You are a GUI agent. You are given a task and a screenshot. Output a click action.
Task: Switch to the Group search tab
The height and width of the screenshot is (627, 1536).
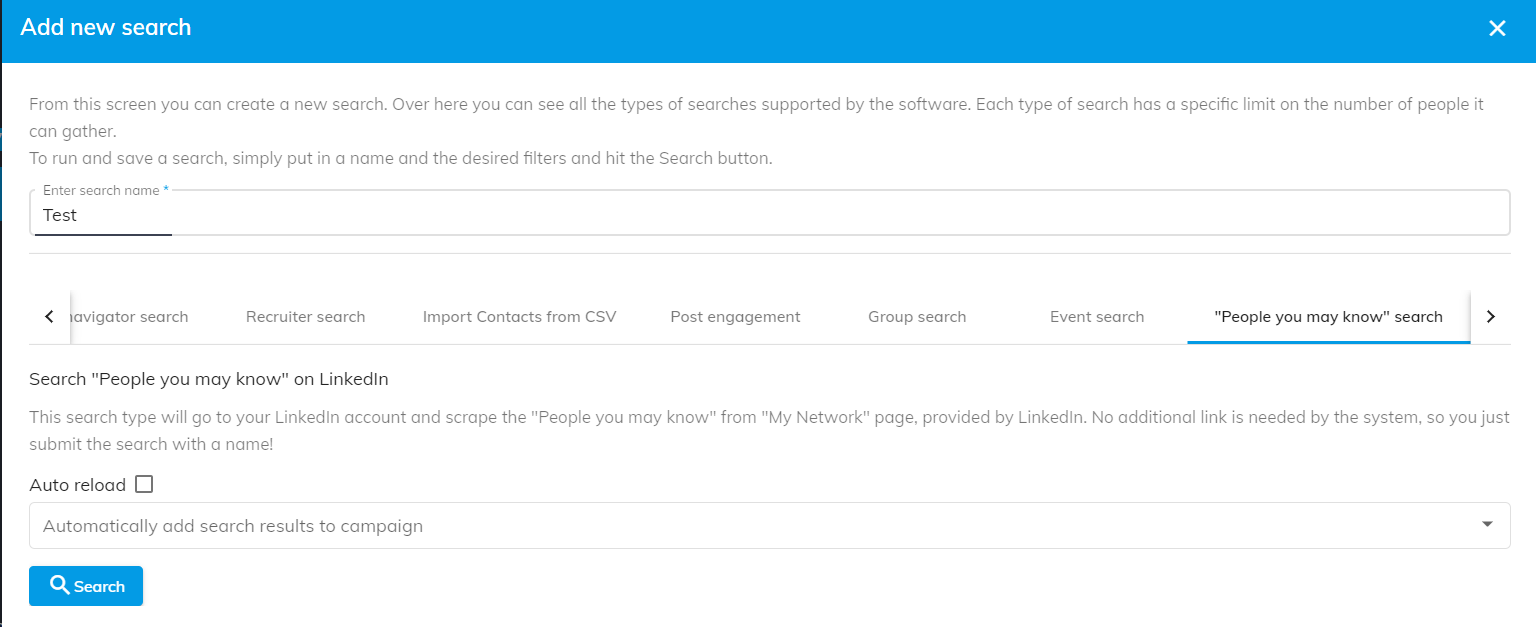(x=917, y=317)
